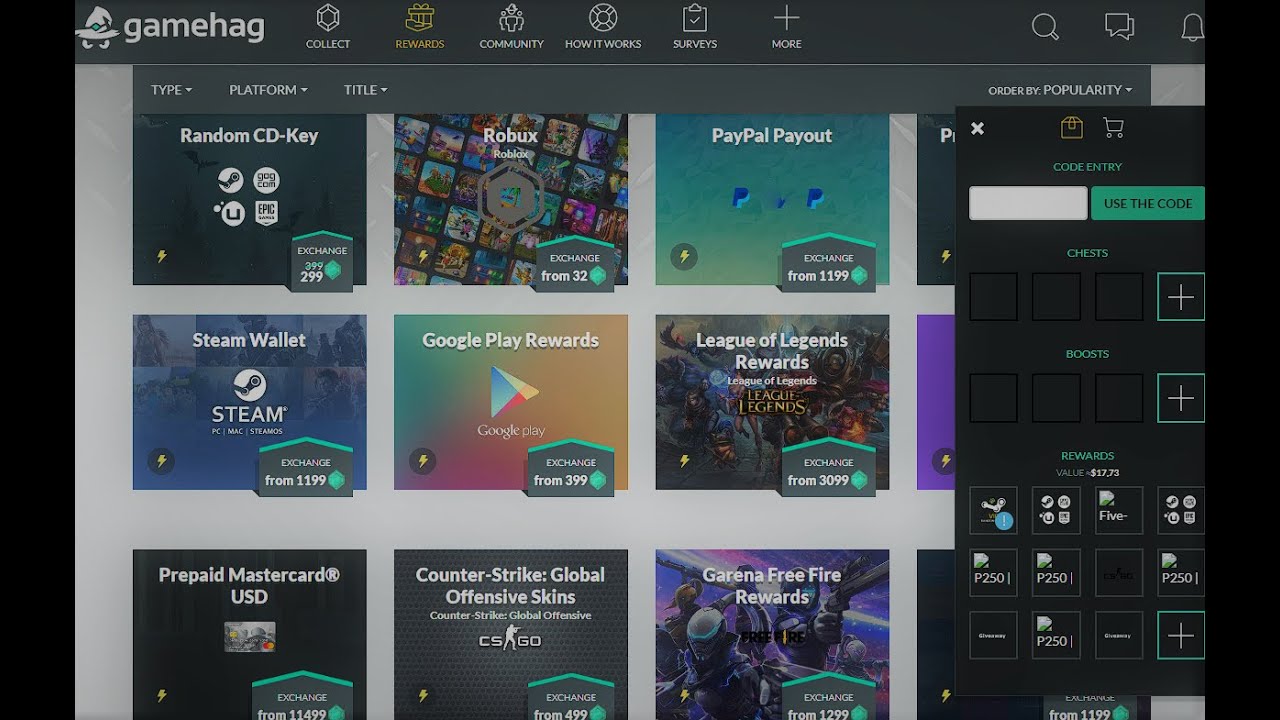Click the Use The Code button
Screen dimensions: 1280x720
[1148, 203]
